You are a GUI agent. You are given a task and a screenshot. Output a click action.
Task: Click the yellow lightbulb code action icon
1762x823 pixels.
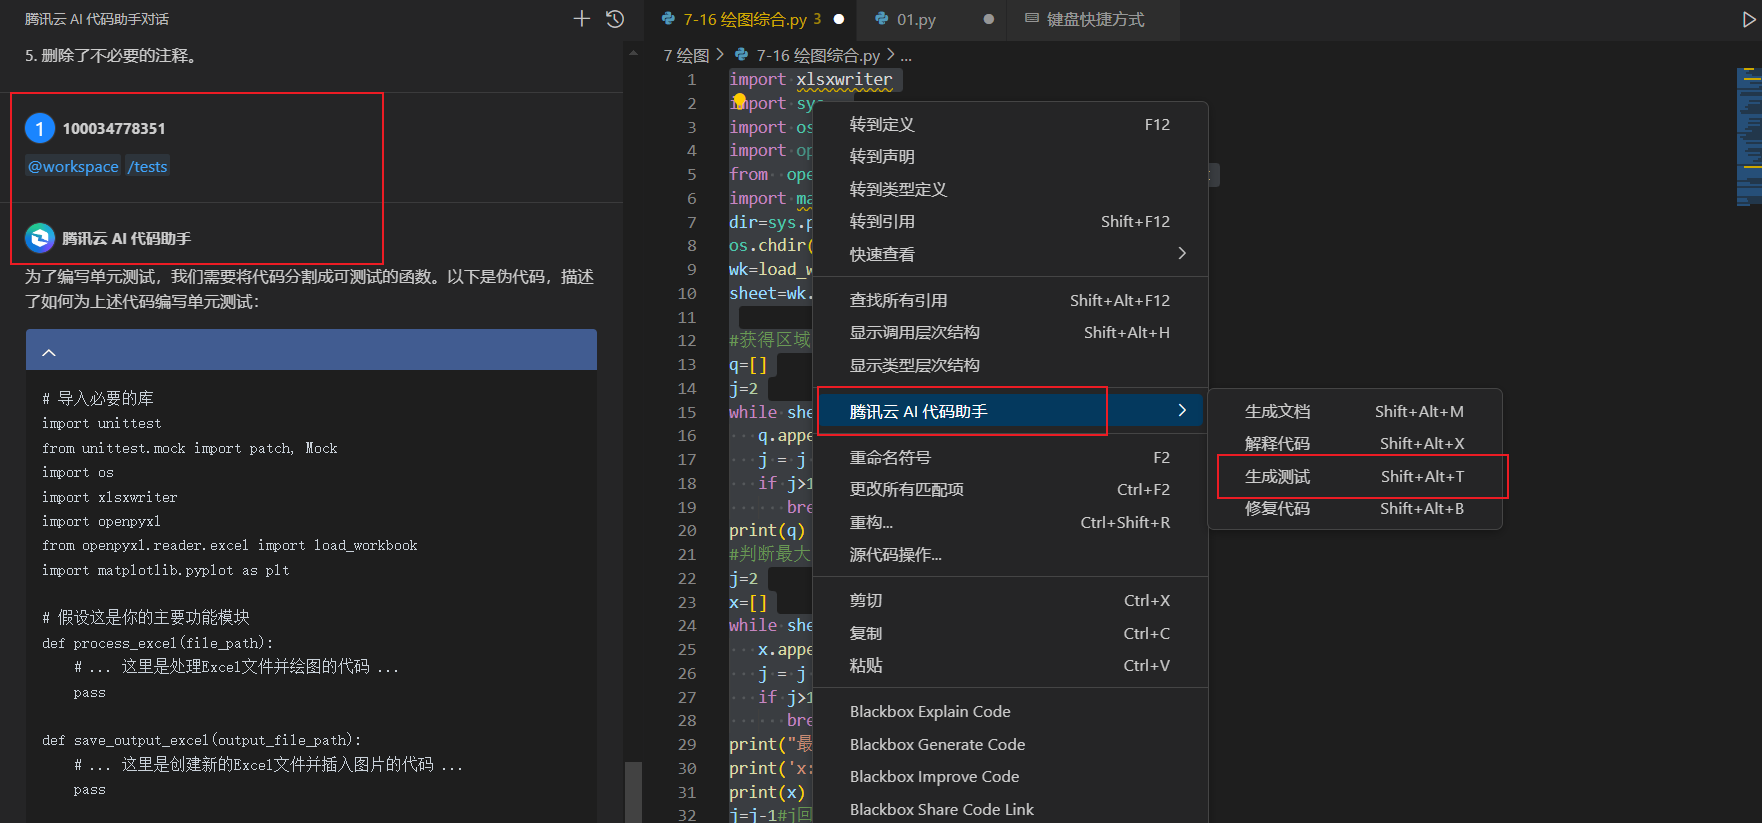(740, 100)
